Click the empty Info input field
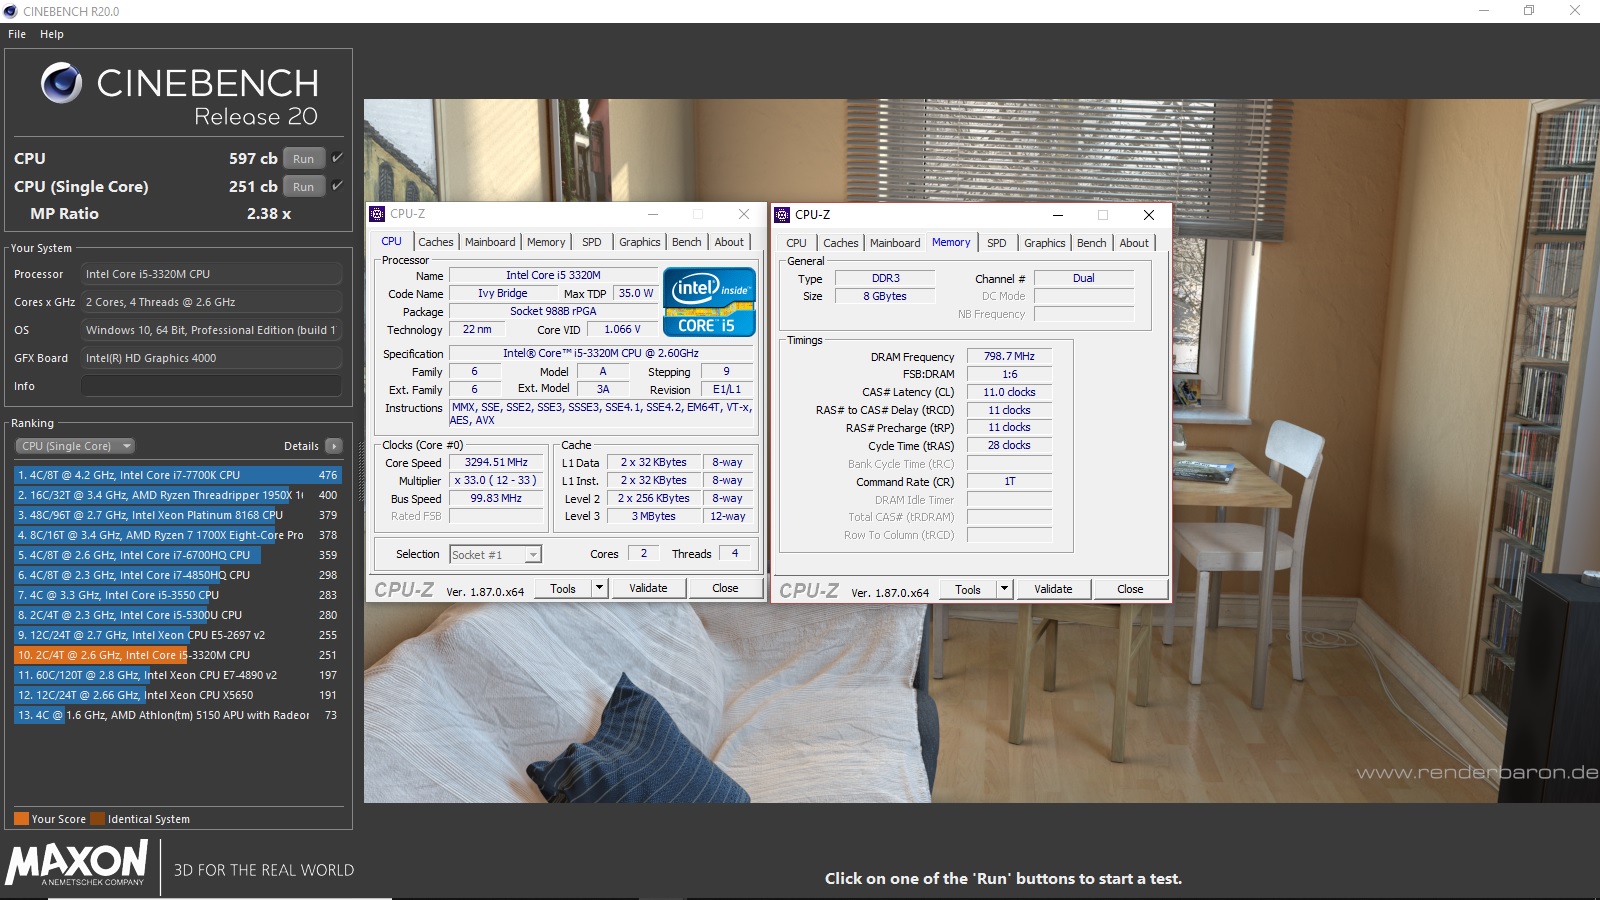 coord(211,386)
